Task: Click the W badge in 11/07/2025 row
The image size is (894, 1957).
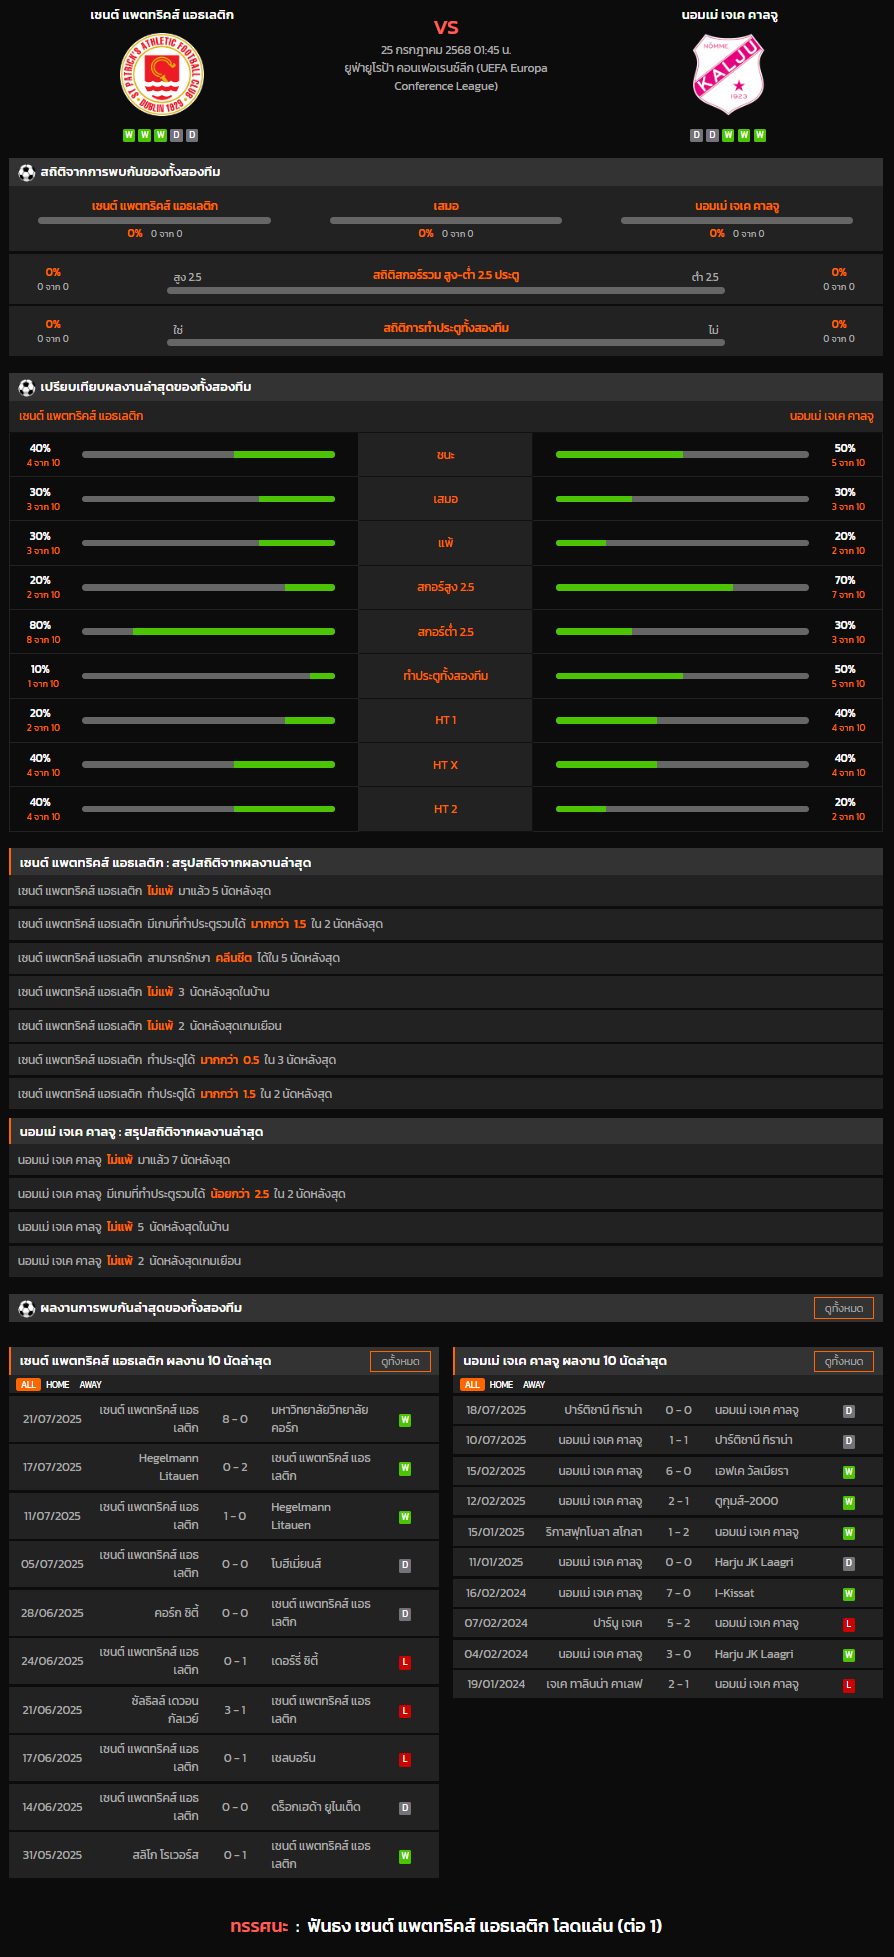Action: (405, 1517)
